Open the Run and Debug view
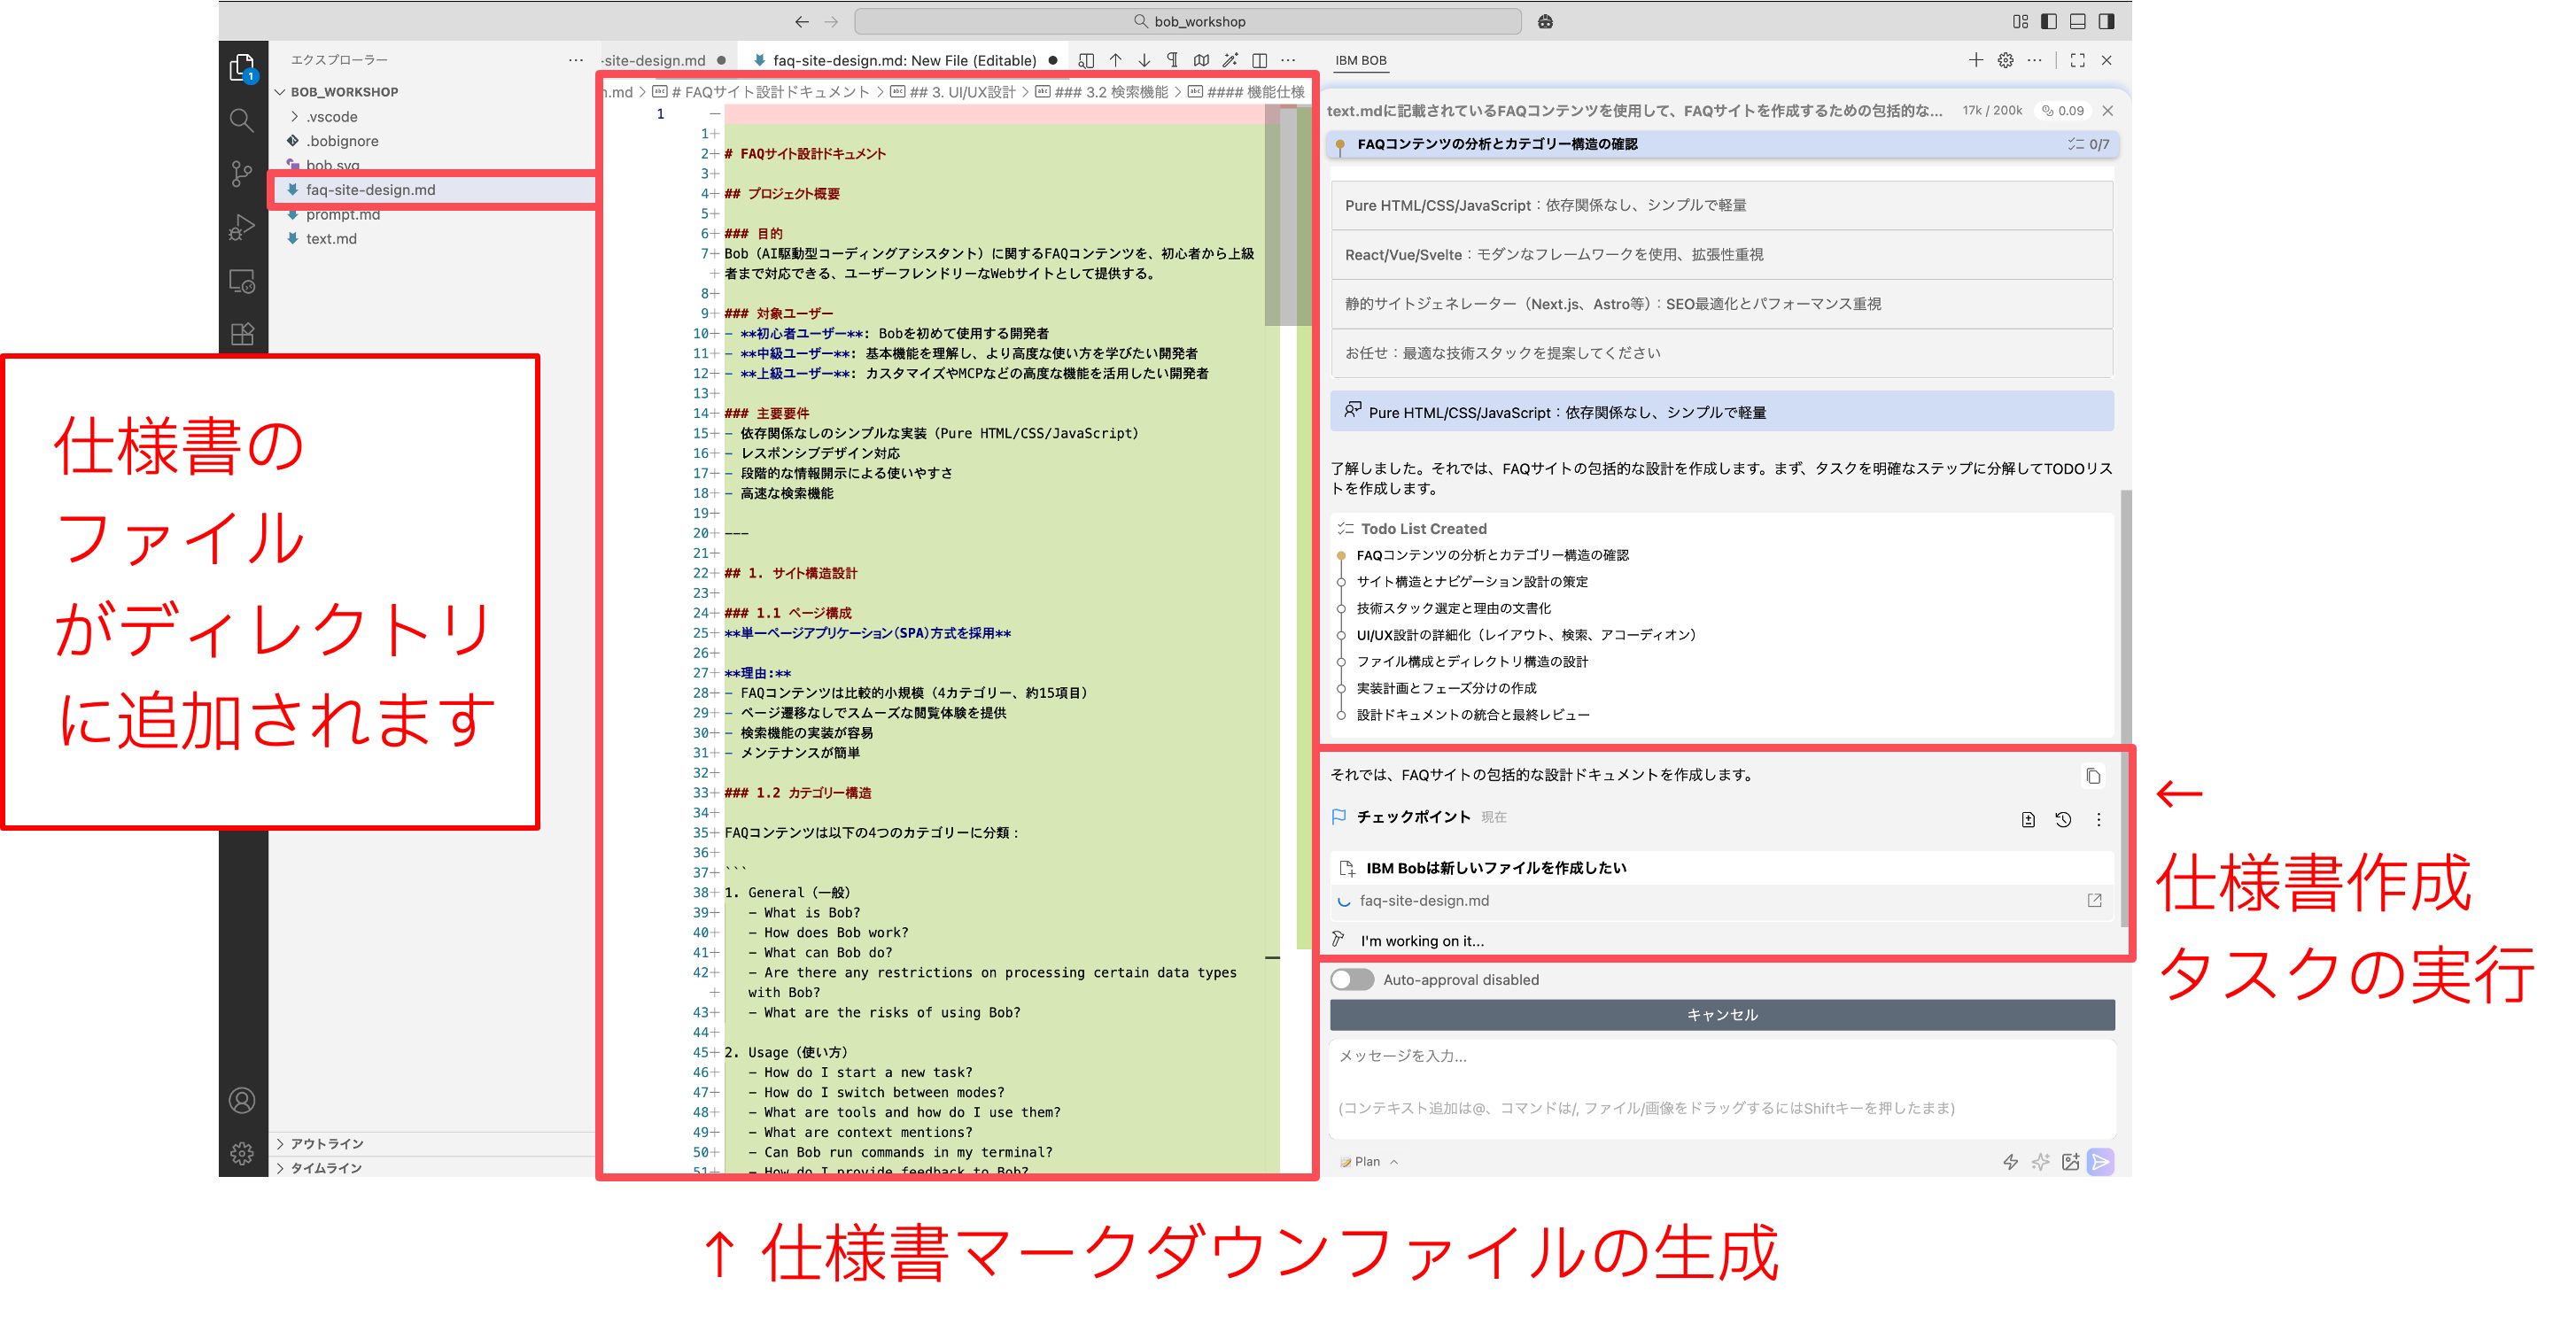 click(242, 227)
